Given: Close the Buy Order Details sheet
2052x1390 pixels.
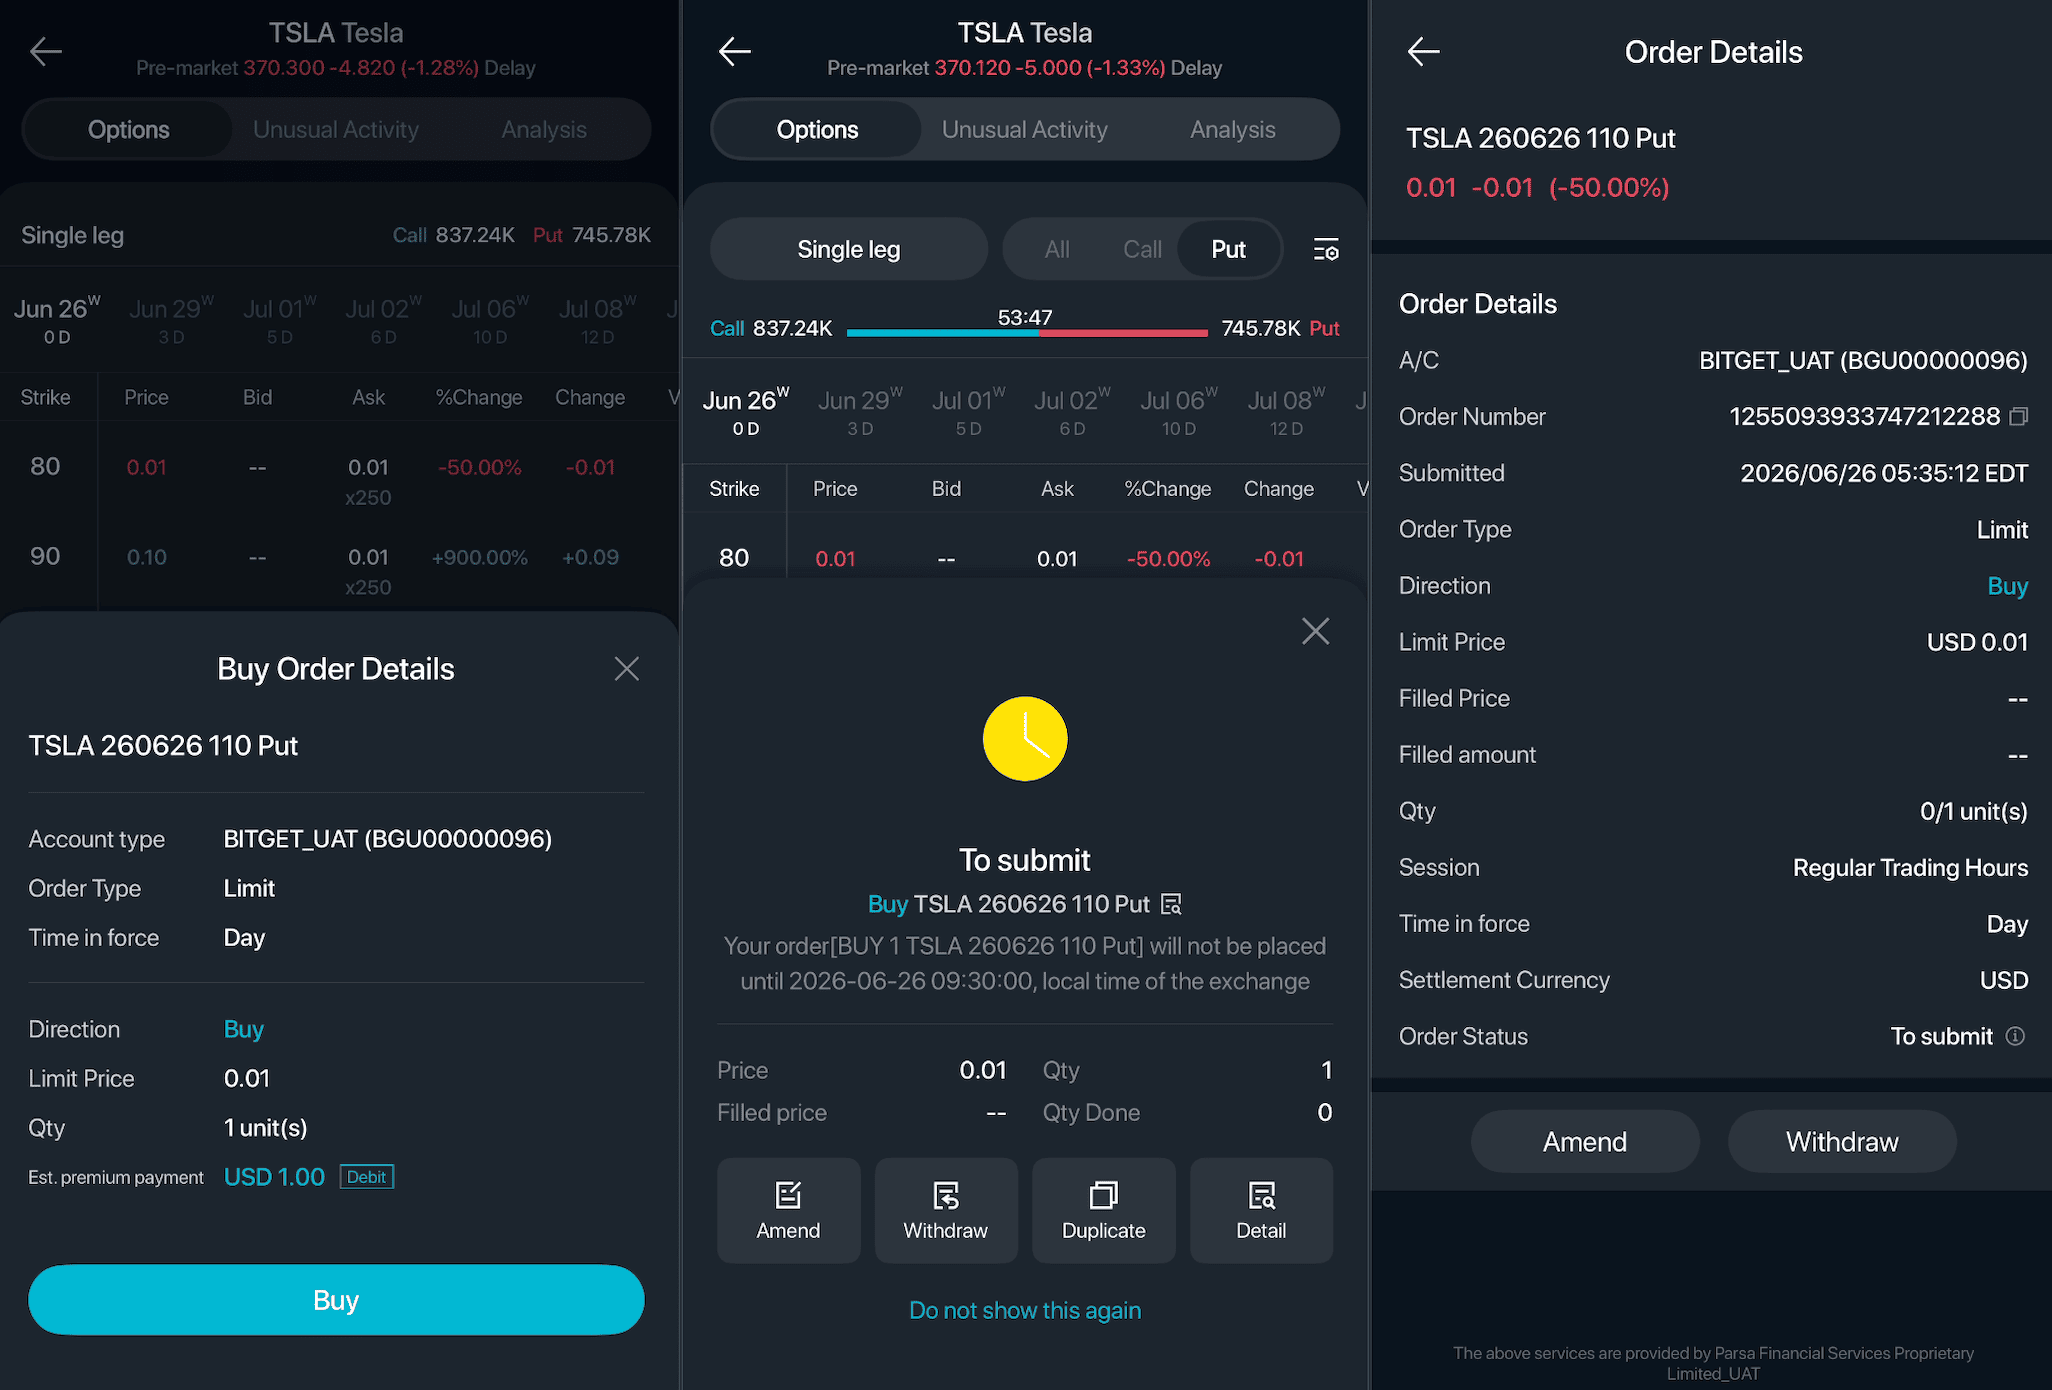Looking at the screenshot, I should click(627, 669).
